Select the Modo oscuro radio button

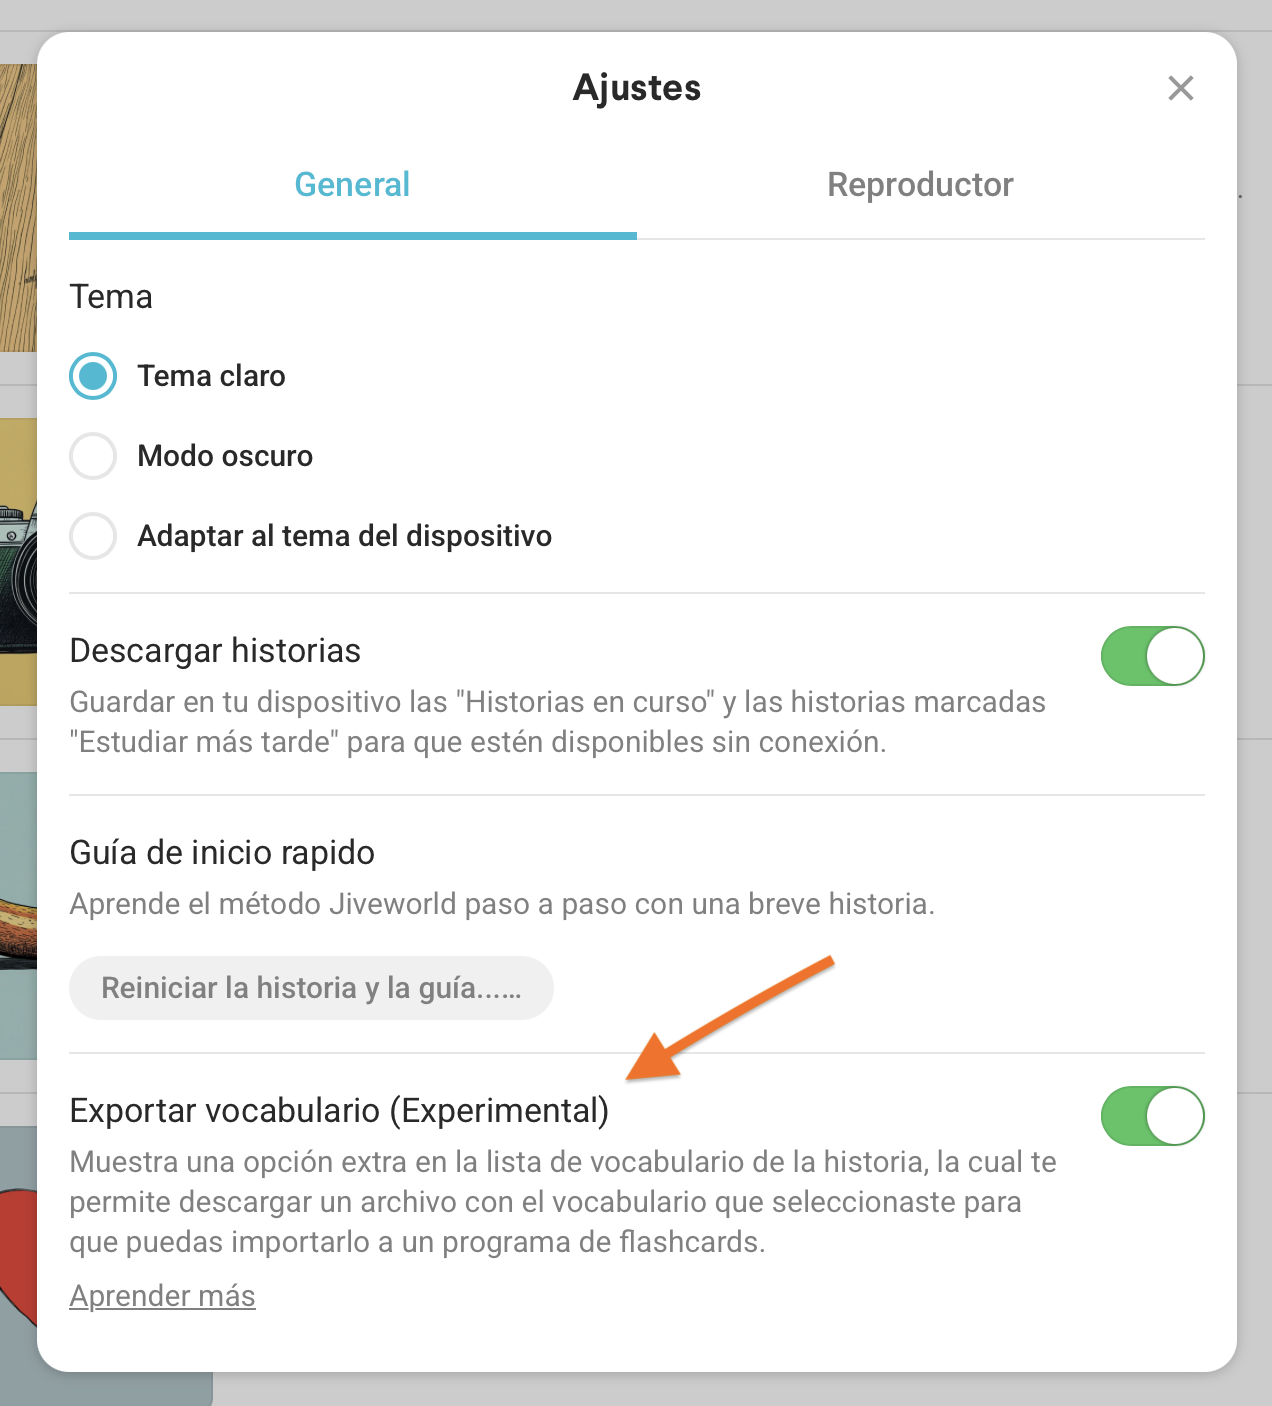pos(93,456)
